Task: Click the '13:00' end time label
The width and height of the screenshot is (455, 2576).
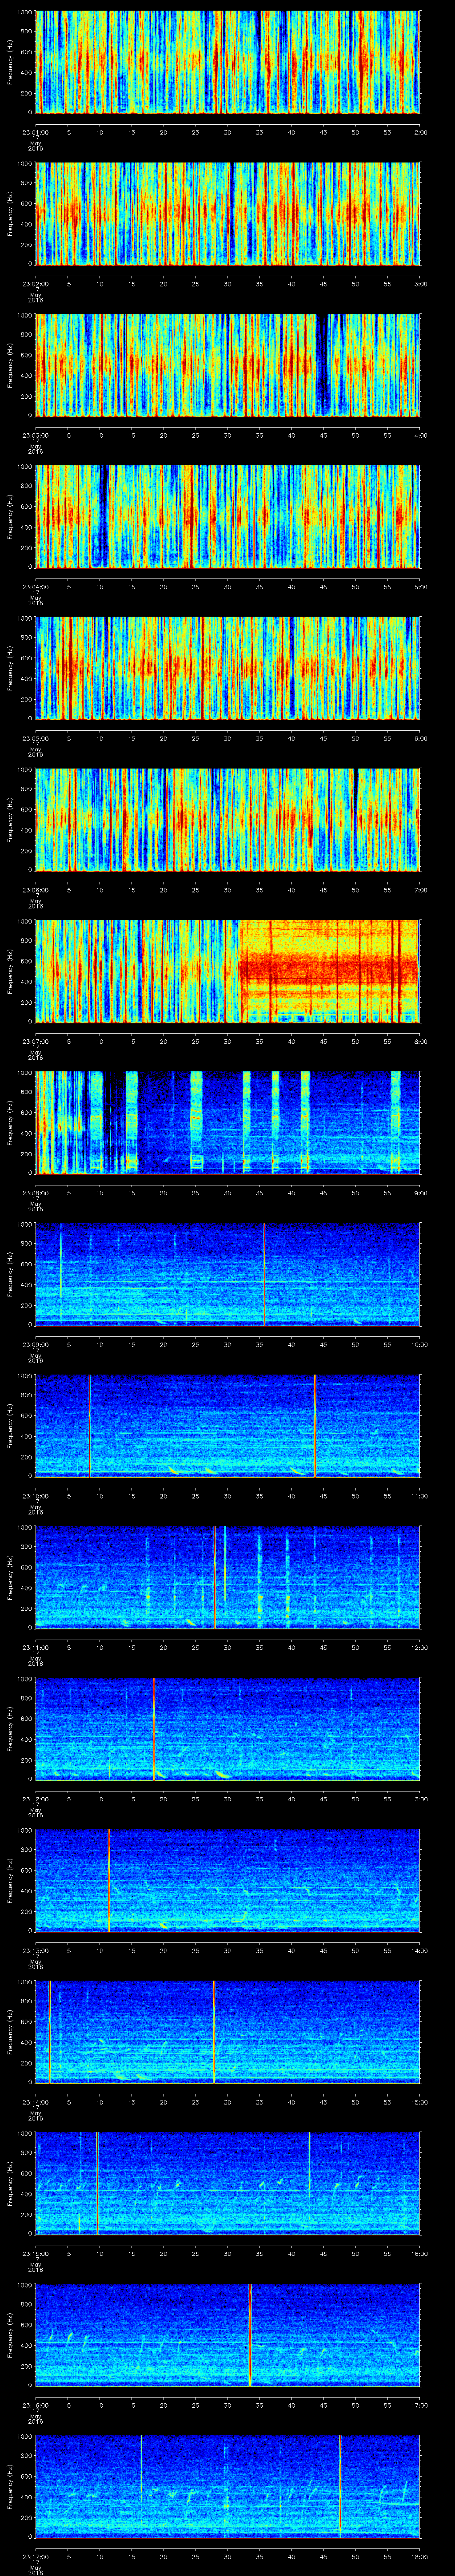Action: (420, 1798)
